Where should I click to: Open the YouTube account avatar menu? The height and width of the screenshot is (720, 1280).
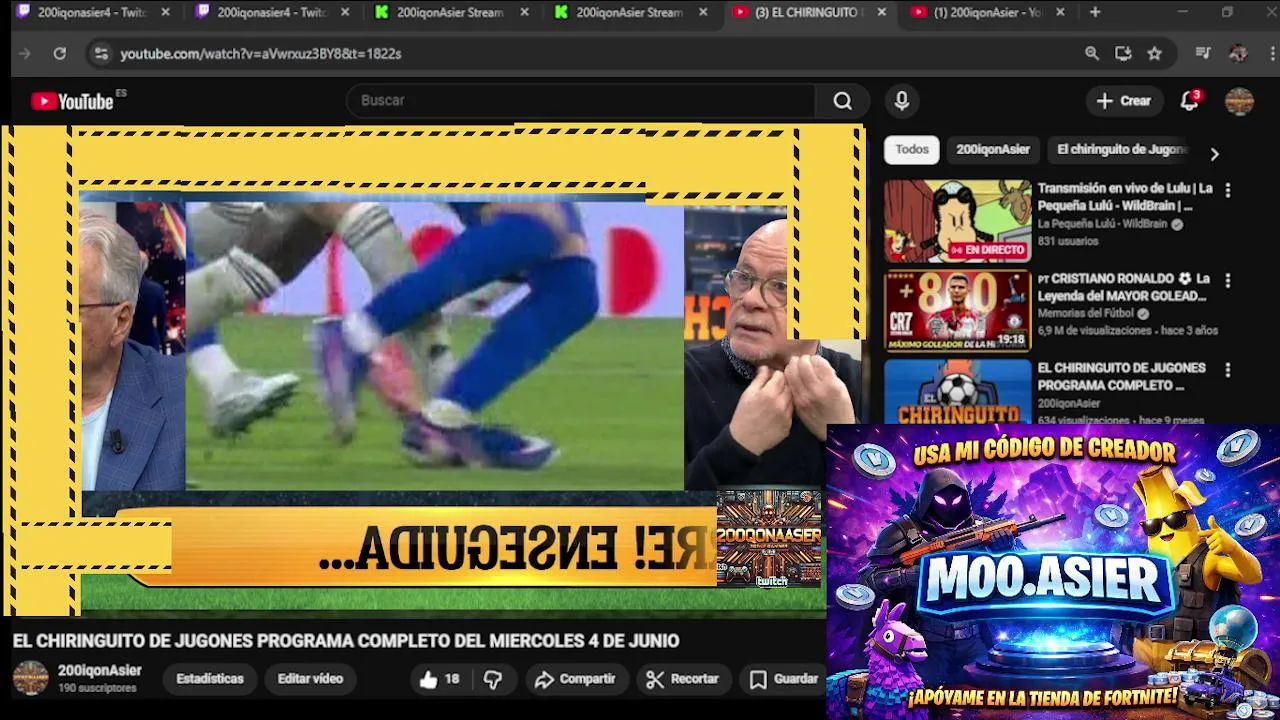(x=1239, y=101)
